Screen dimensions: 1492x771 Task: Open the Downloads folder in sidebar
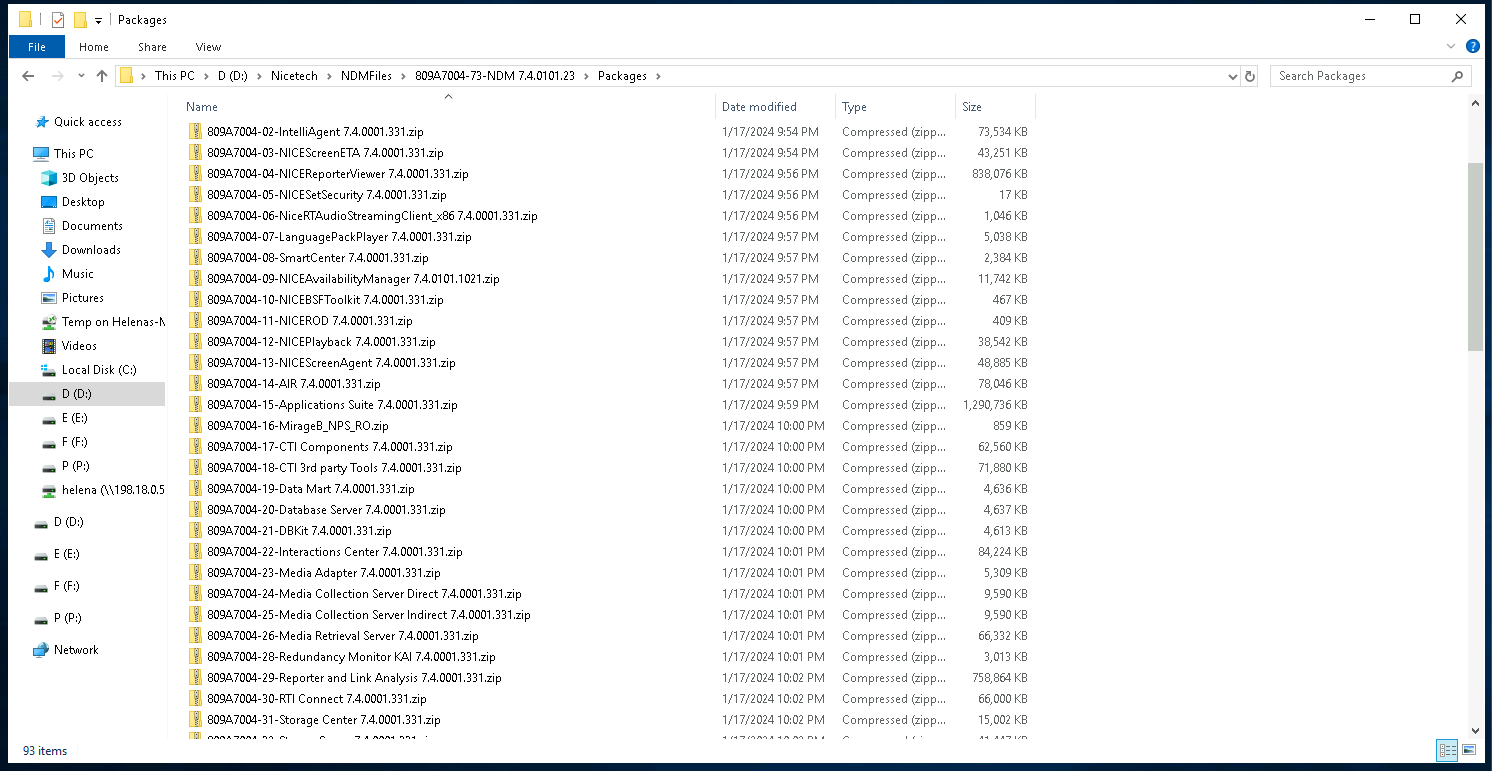[91, 250]
